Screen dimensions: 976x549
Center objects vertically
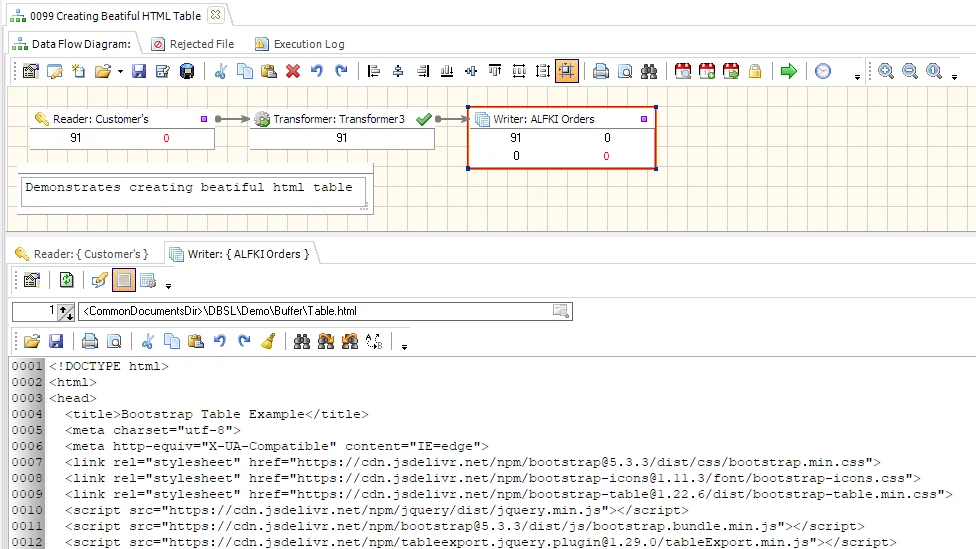pos(471,71)
